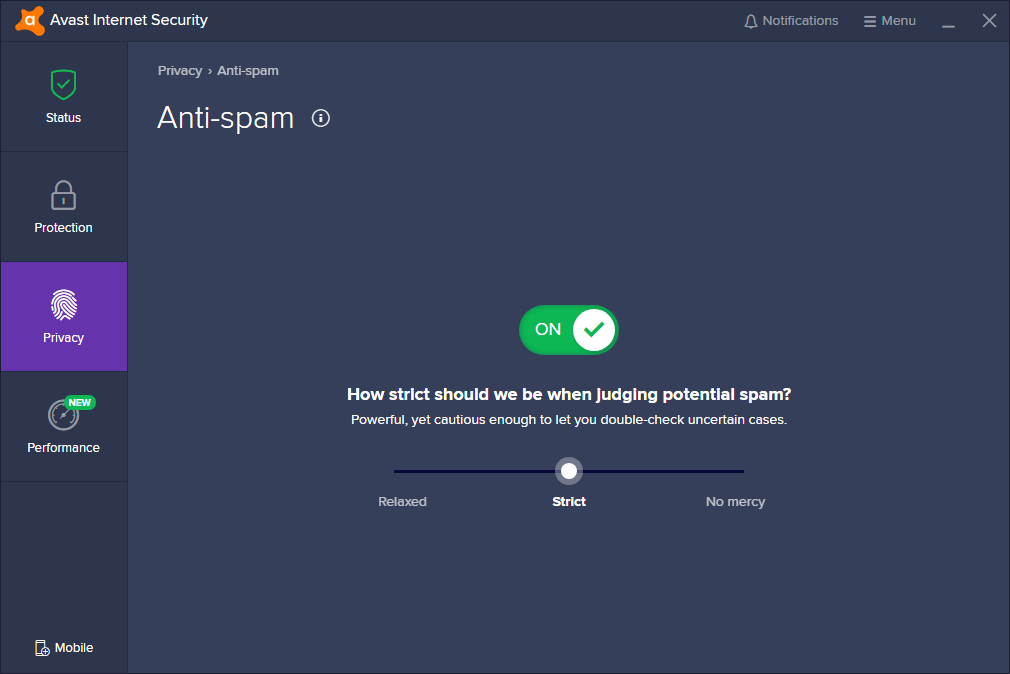Click the Anti-spam info icon
This screenshot has width=1010, height=674.
(321, 118)
